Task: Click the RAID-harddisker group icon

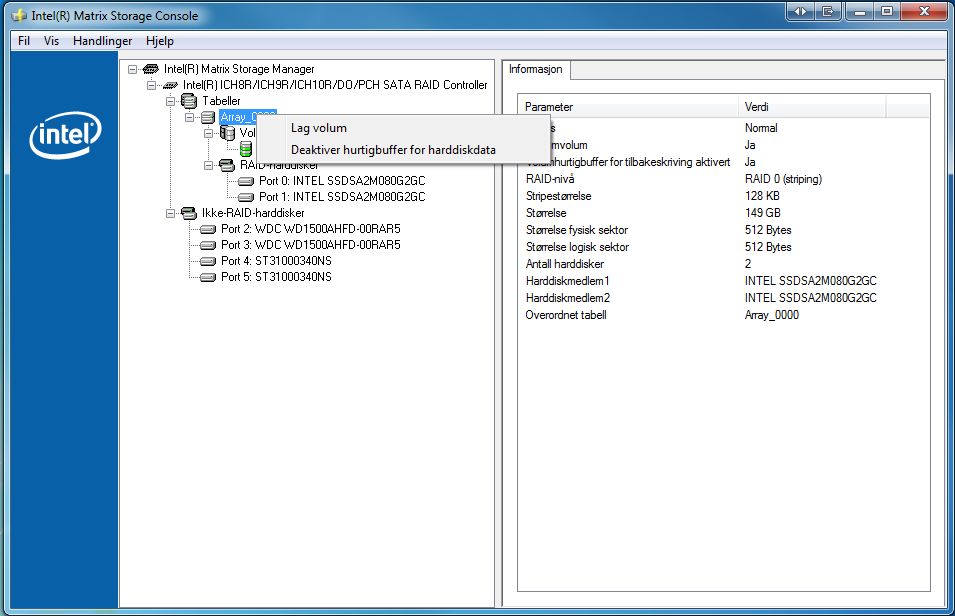Action: click(227, 165)
